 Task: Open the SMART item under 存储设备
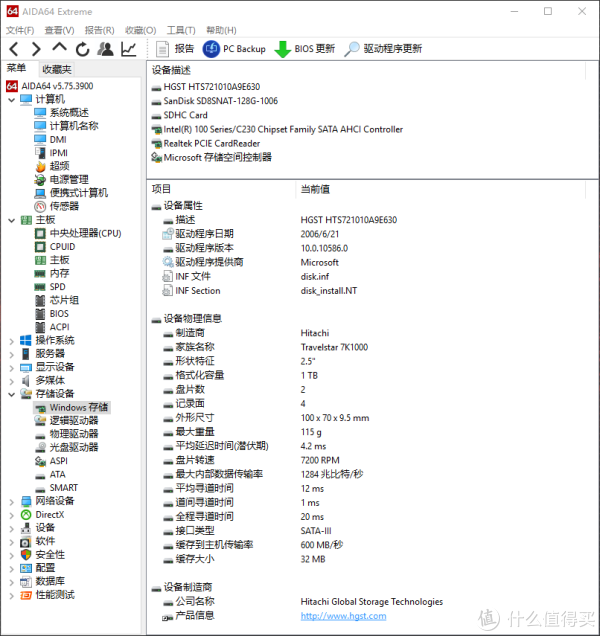coord(63,488)
